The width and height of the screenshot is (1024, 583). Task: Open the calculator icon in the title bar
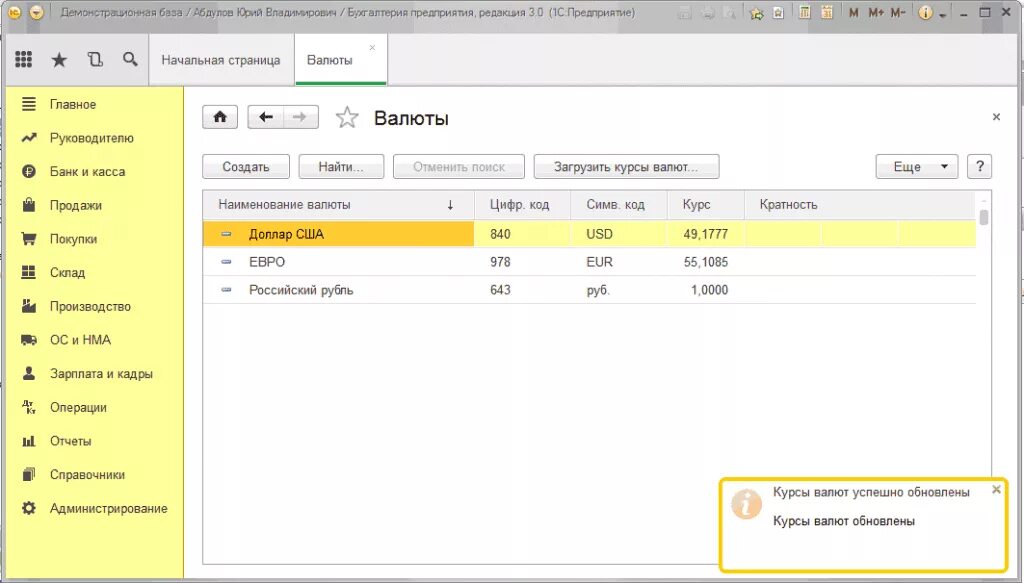click(x=805, y=12)
